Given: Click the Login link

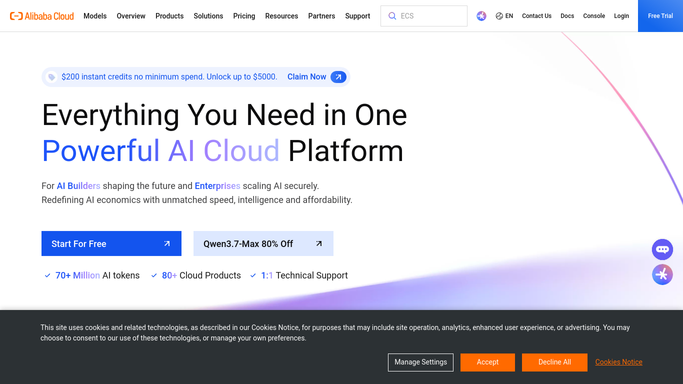Looking at the screenshot, I should (621, 16).
